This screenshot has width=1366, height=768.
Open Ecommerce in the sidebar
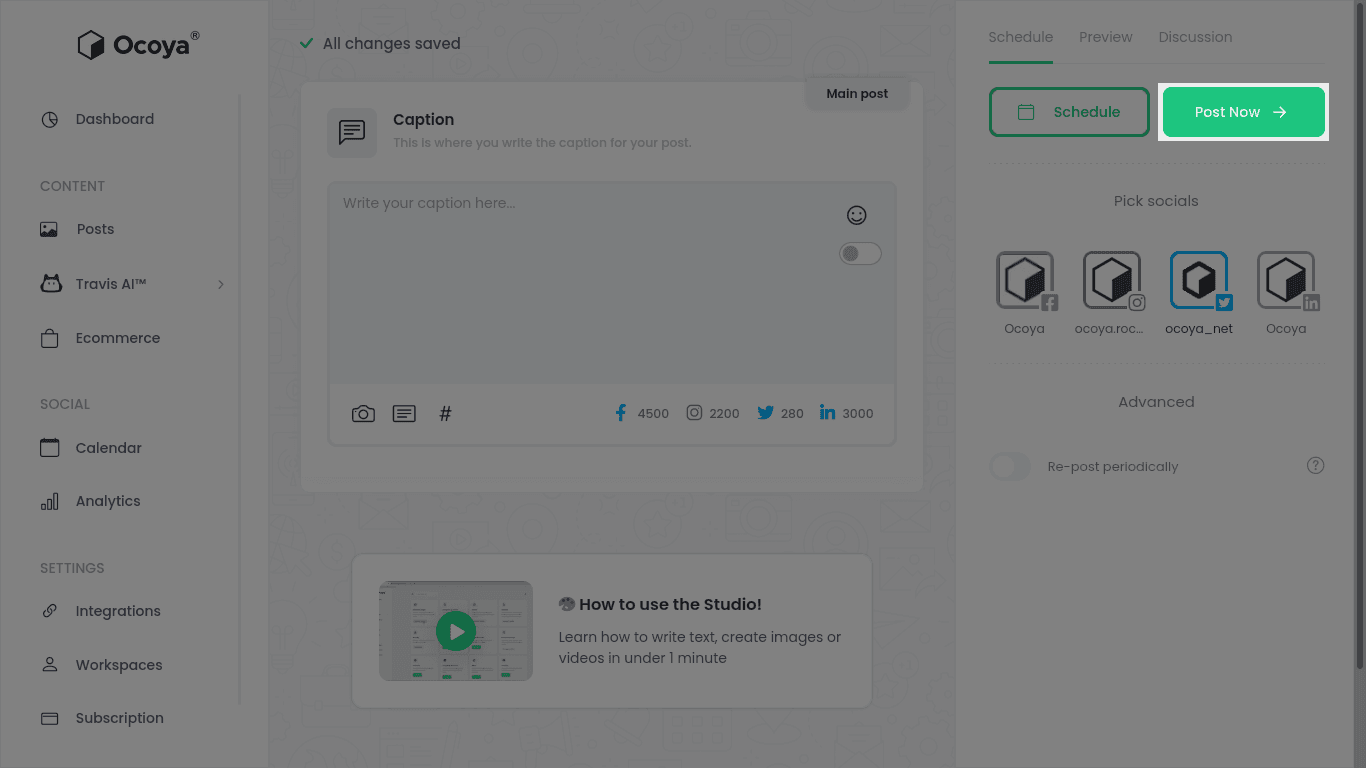point(118,338)
